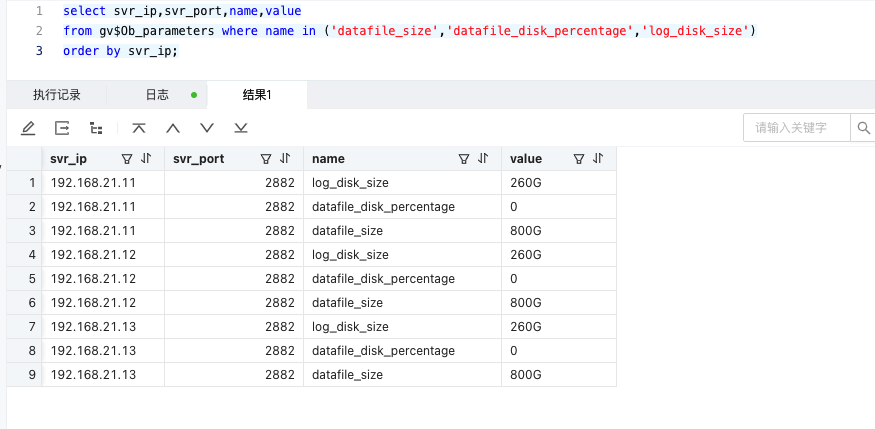This screenshot has width=875, height=429.
Task: Sort by svr_ip column
Action: click(x=146, y=158)
